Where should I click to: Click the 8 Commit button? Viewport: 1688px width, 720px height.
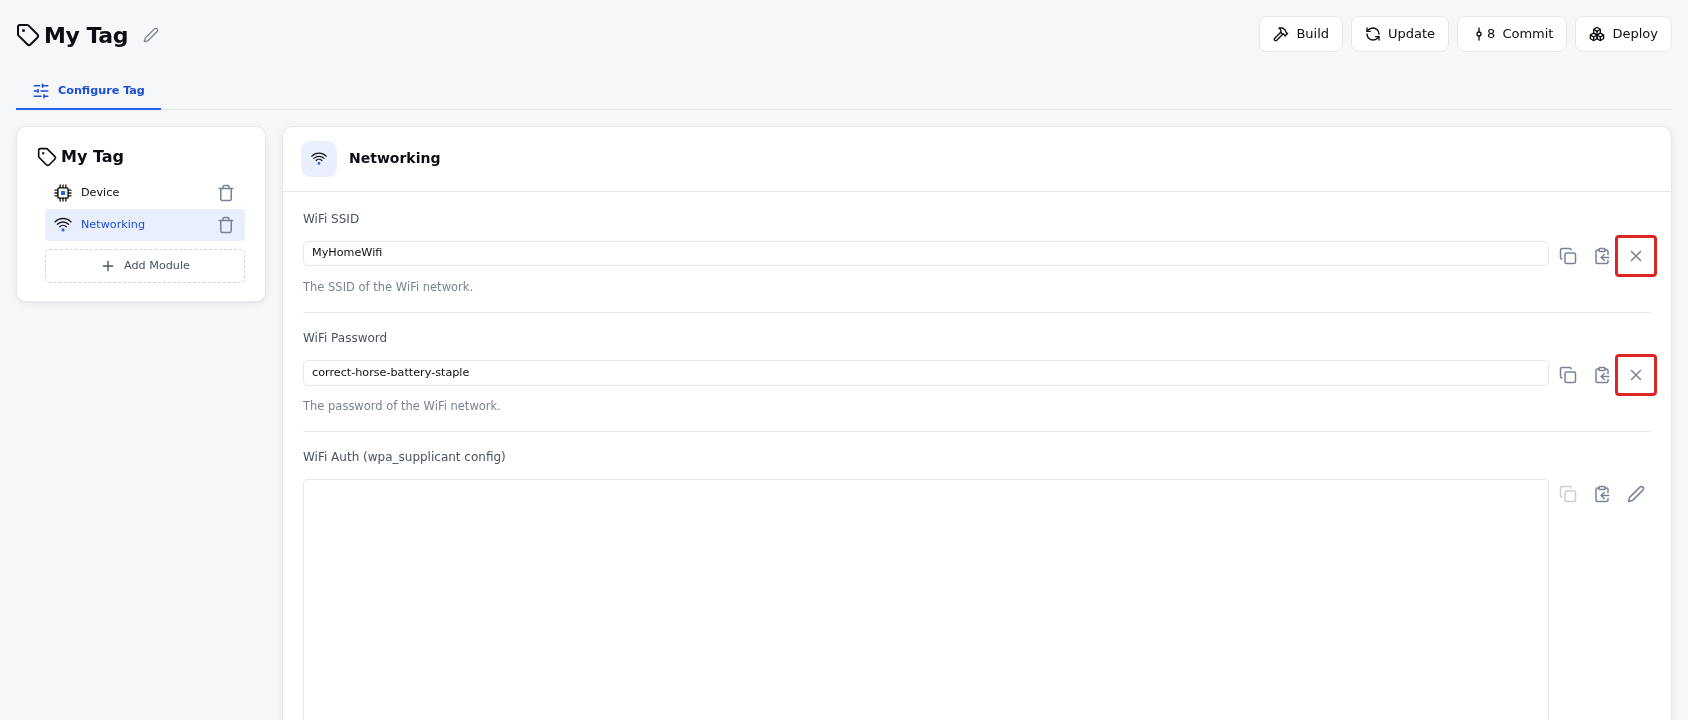pos(1512,34)
